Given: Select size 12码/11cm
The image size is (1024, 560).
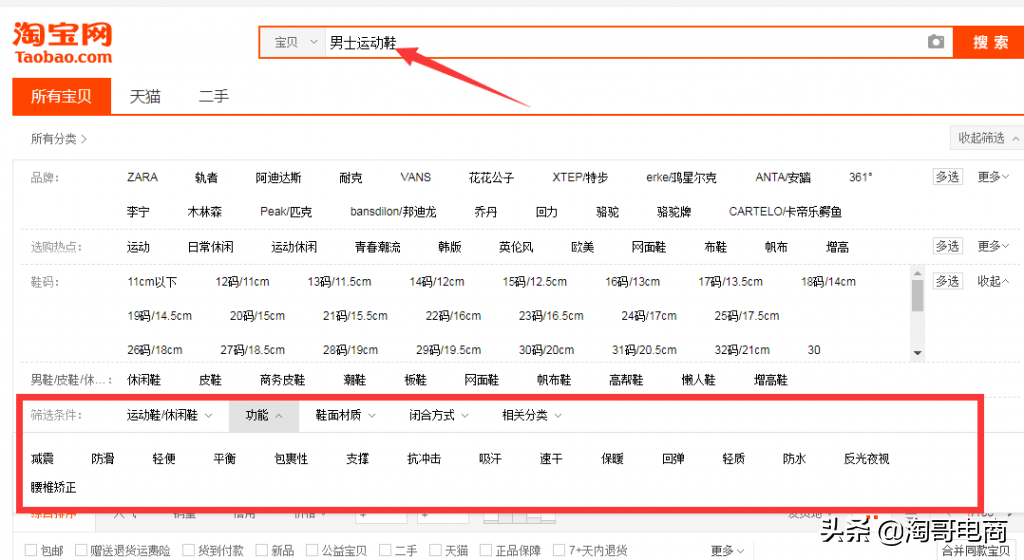Looking at the screenshot, I should (x=242, y=281).
